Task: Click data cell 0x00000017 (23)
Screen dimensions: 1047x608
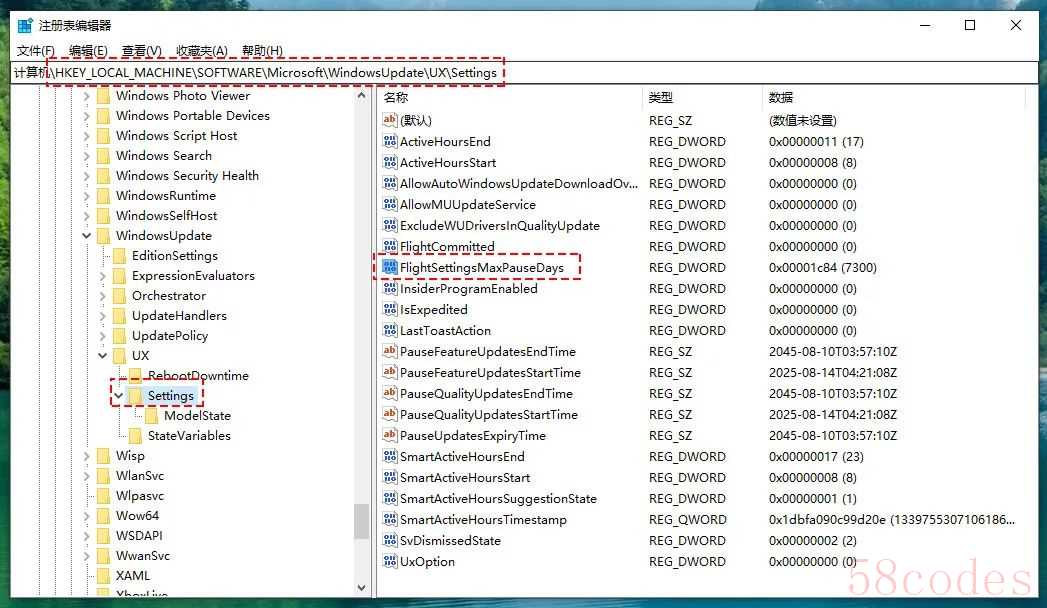Action: [816, 457]
